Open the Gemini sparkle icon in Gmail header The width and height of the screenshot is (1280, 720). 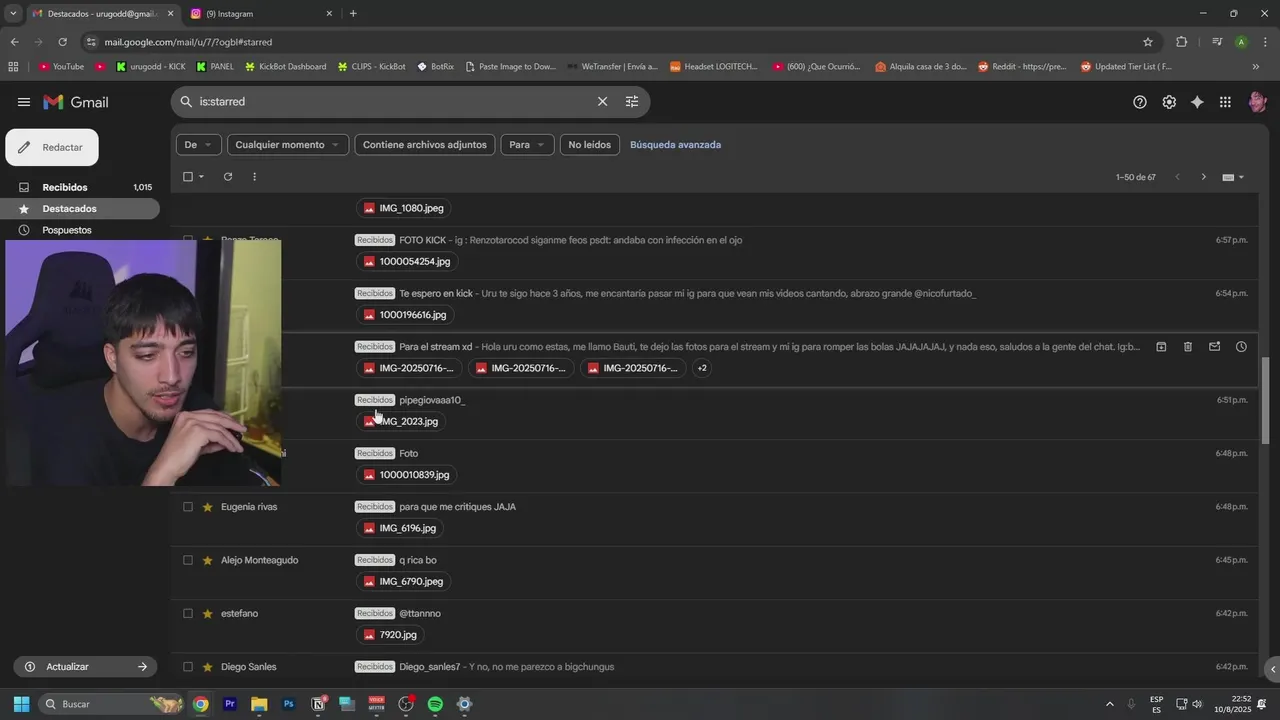pos(1197,102)
